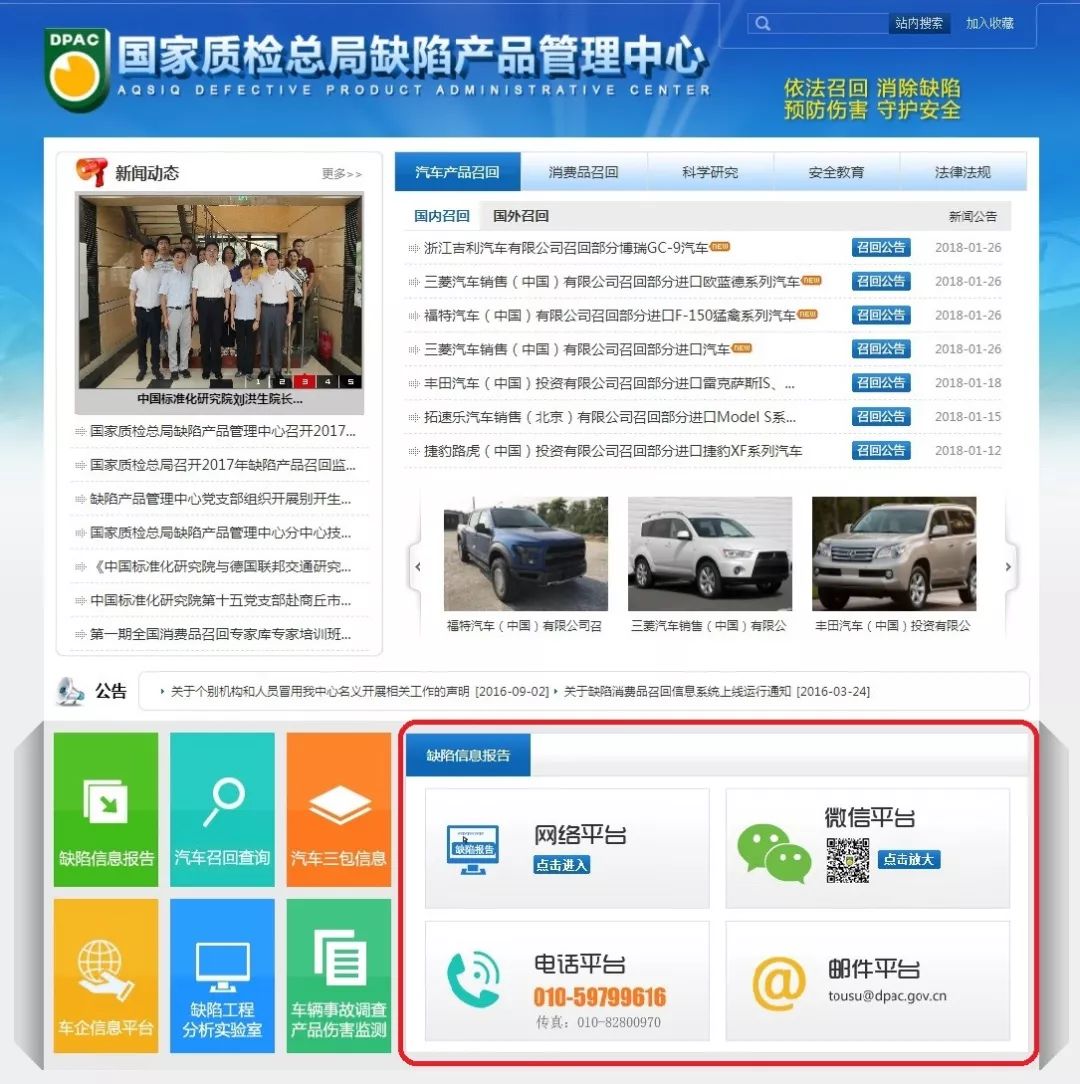1080x1084 pixels.
Task: Open the blue Ford pickup thumbnail
Action: coord(526,554)
